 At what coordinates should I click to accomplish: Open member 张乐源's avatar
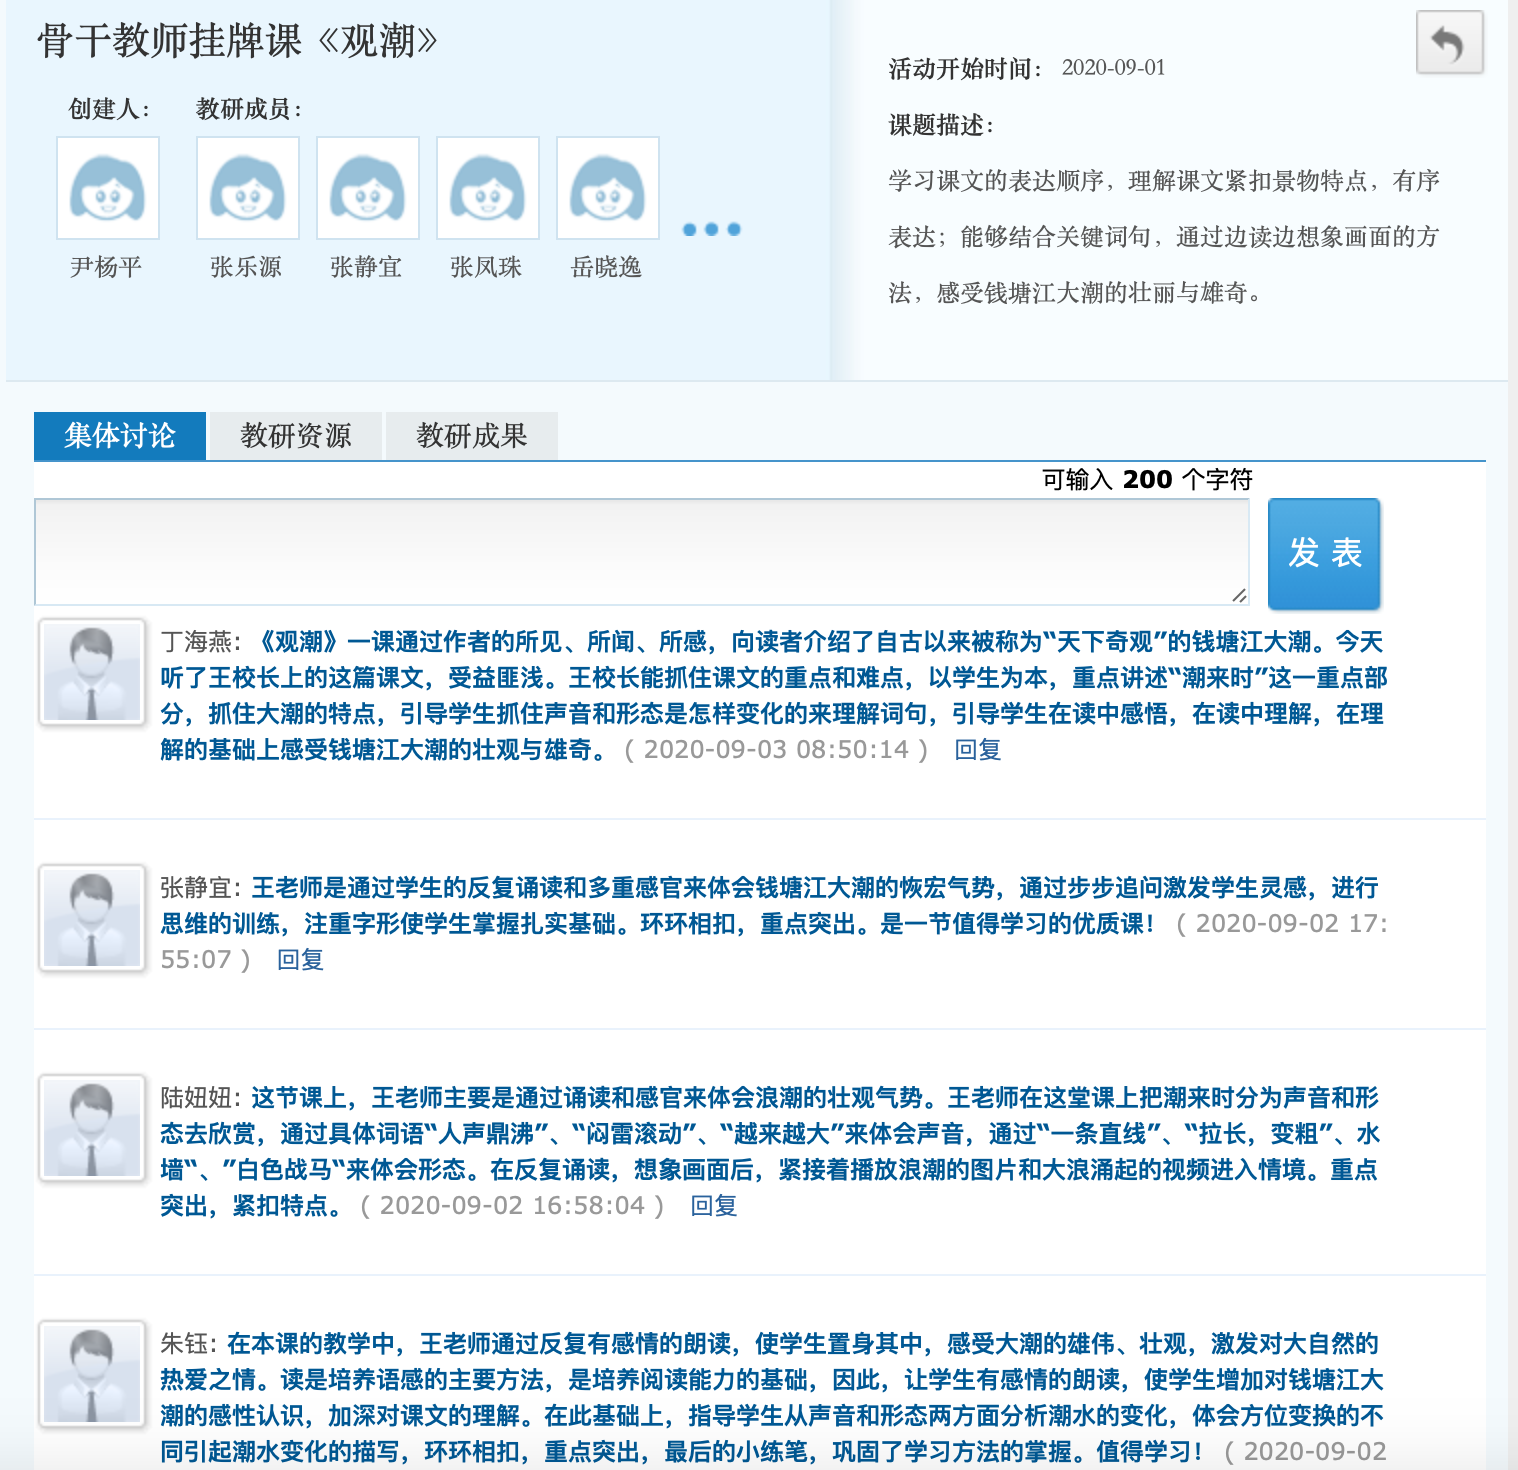click(248, 188)
